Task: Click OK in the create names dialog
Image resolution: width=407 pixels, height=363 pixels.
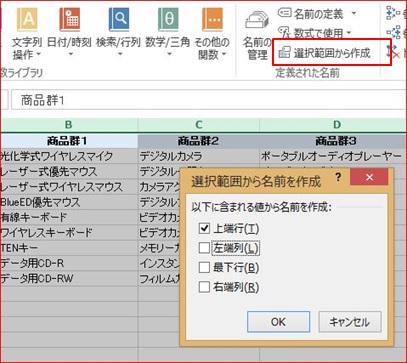Action: [x=278, y=322]
